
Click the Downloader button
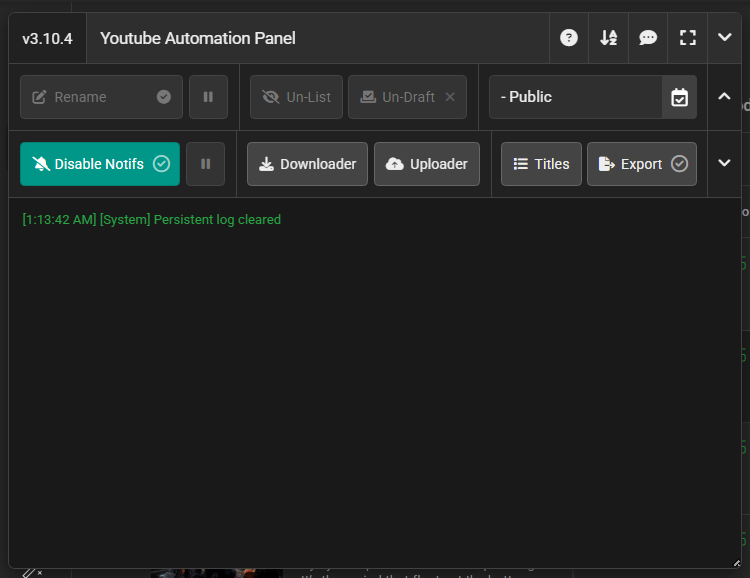pos(307,164)
